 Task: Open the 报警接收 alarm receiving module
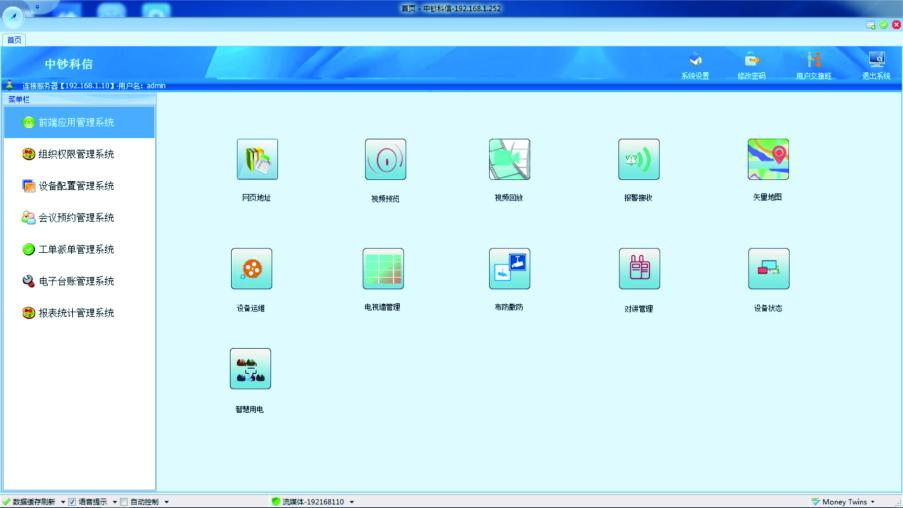point(638,160)
